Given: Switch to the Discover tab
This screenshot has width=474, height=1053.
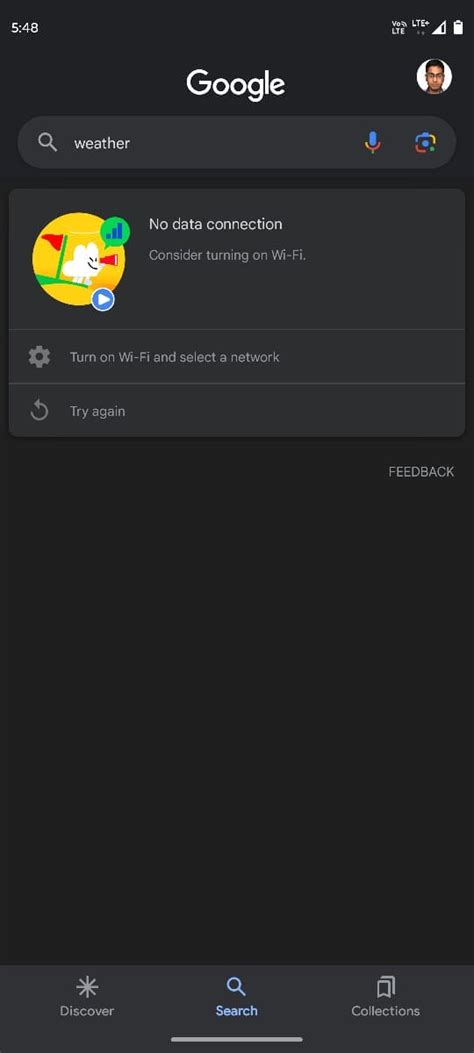Looking at the screenshot, I should (x=87, y=997).
